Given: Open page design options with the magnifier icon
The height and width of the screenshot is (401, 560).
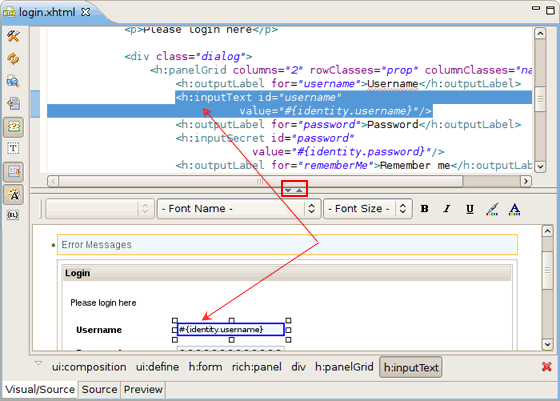Looking at the screenshot, I should coord(13,81).
